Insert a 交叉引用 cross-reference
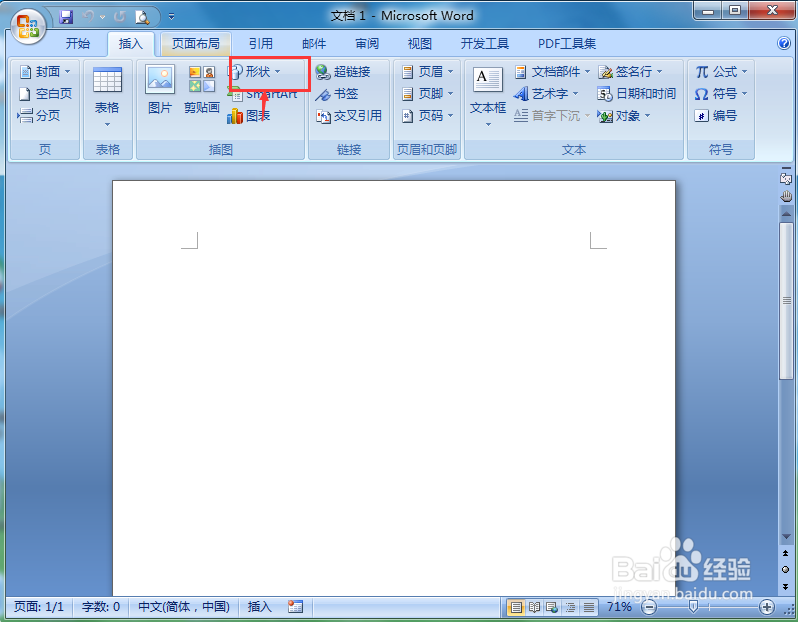The image size is (798, 622). tap(349, 116)
